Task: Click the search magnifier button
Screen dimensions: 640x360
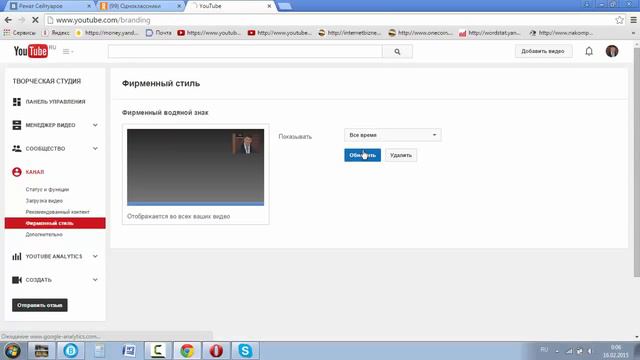Action: click(397, 52)
